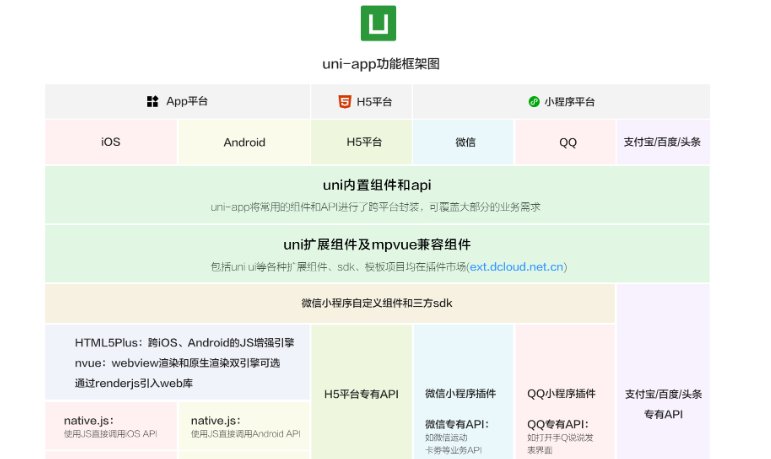Click native.js label in the Android cell

(x=216, y=421)
